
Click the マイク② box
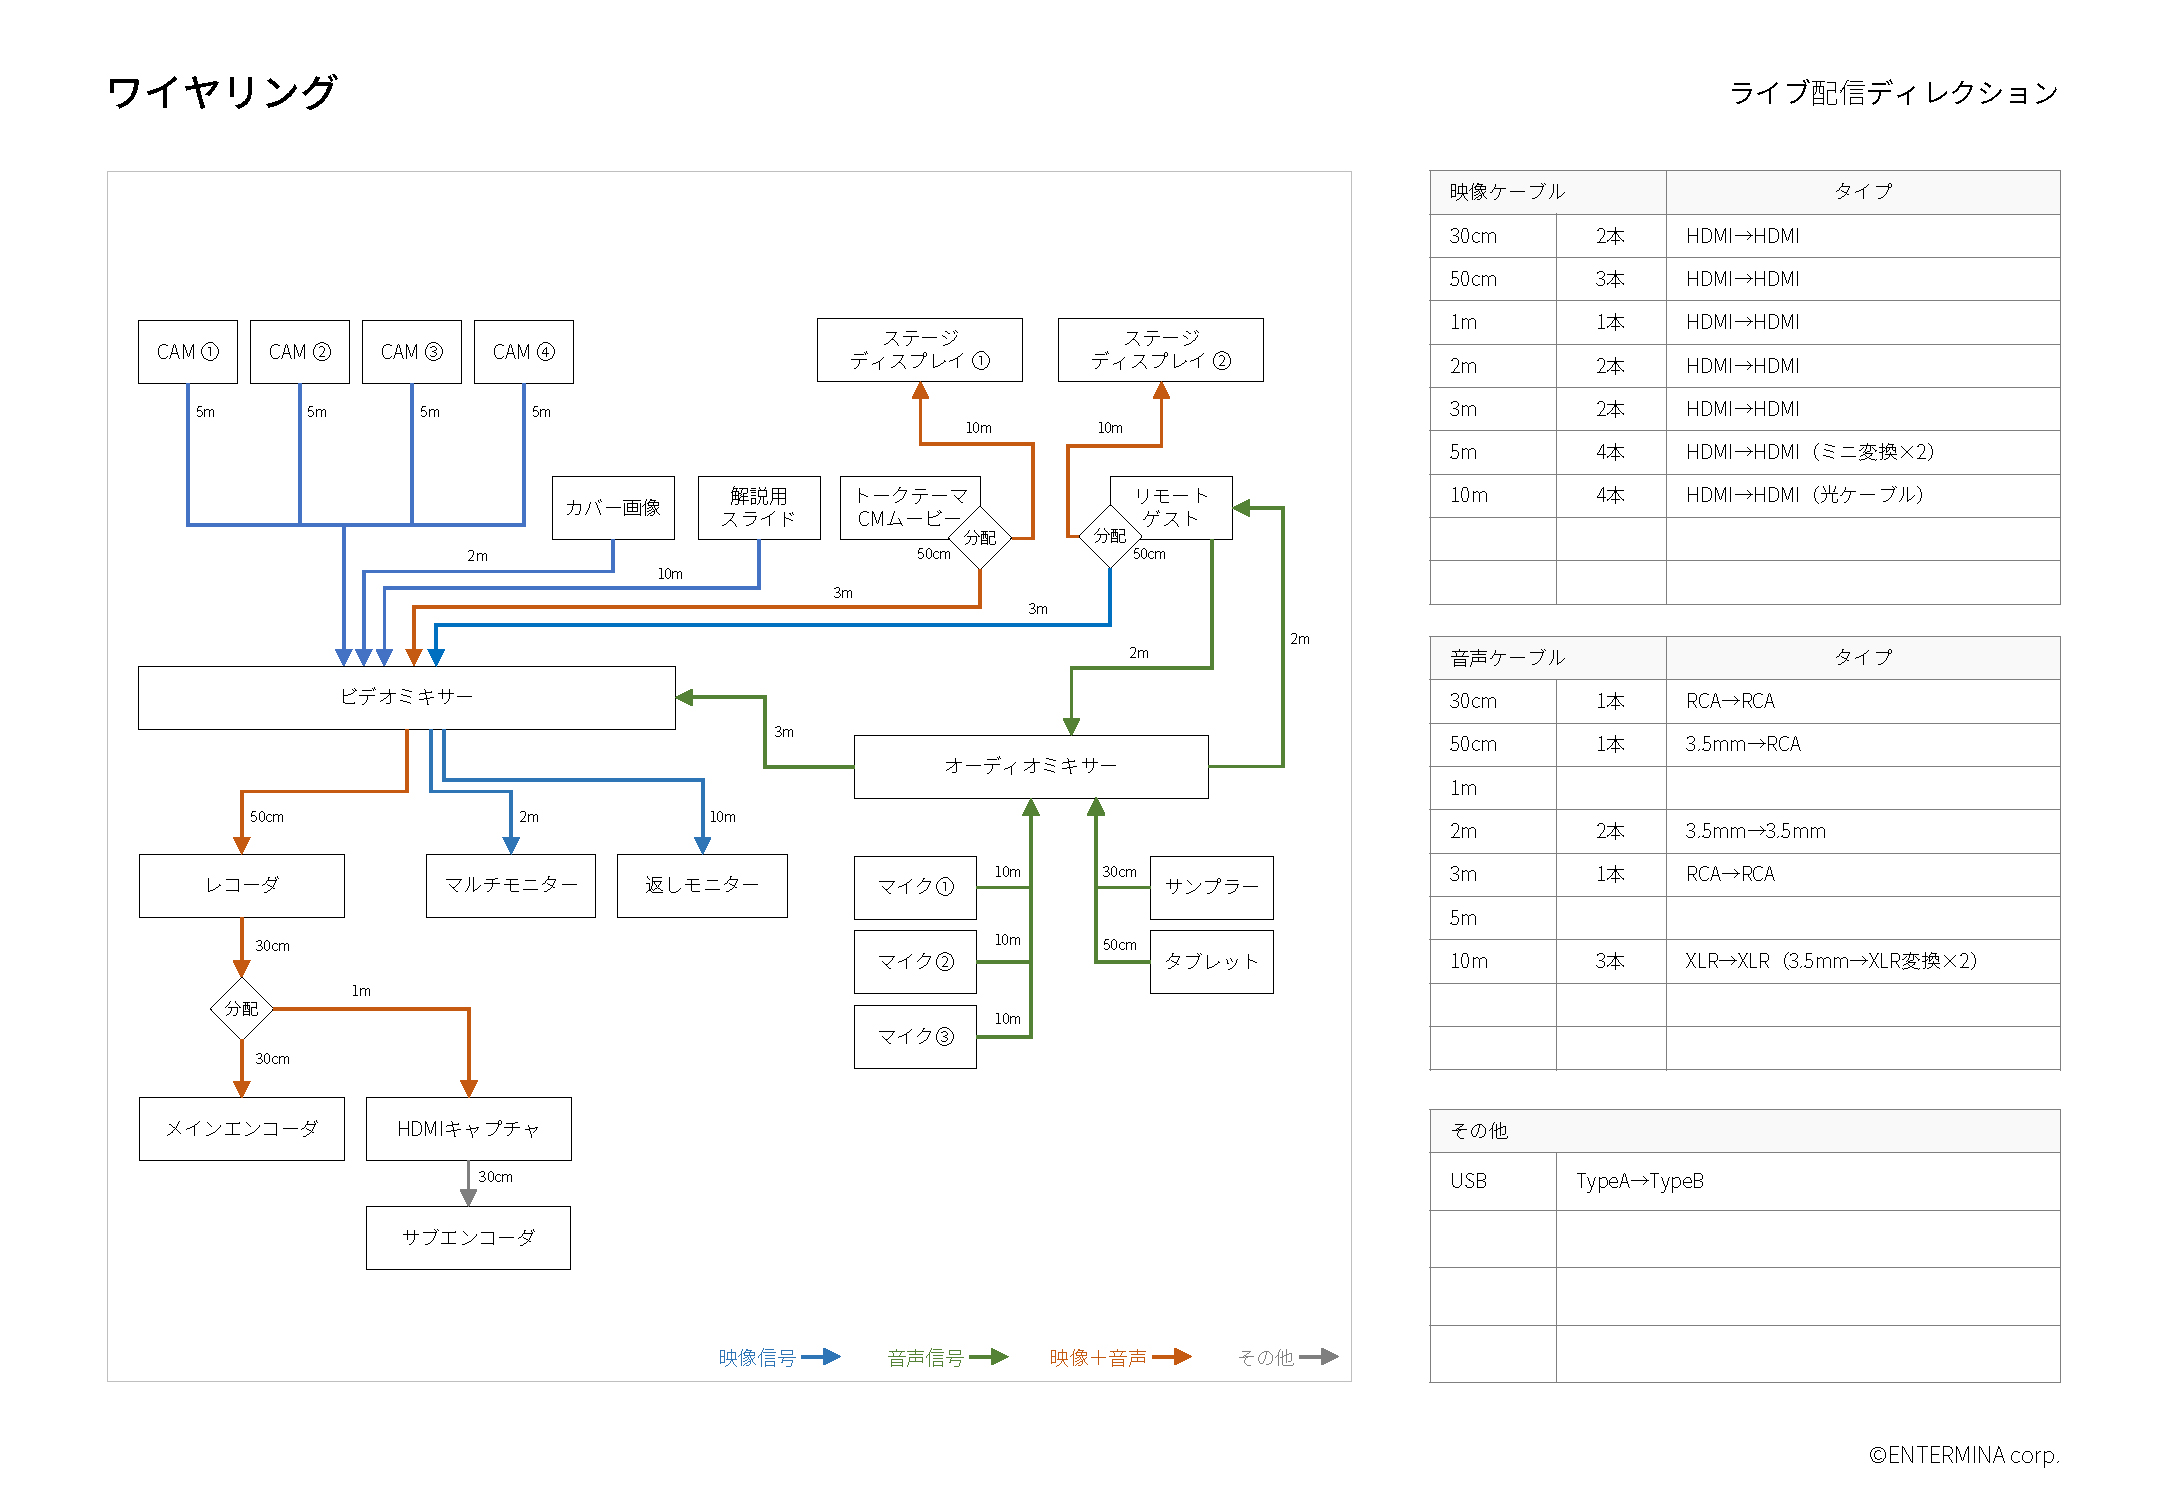[x=915, y=962]
